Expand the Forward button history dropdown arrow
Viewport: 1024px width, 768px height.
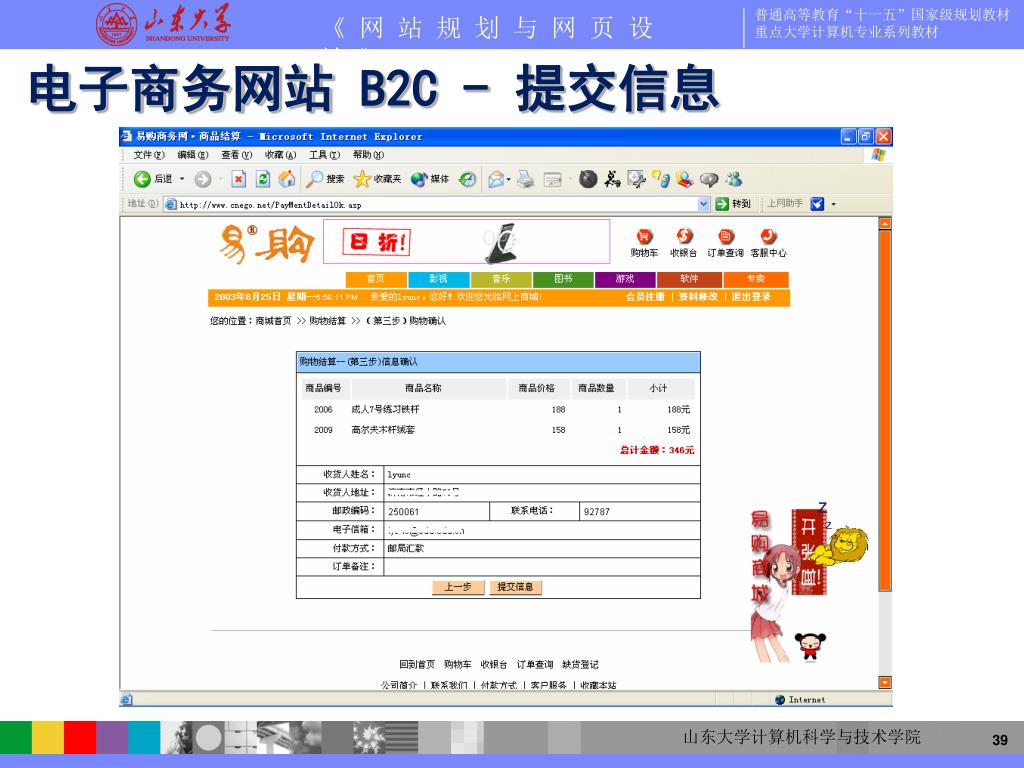[x=221, y=179]
